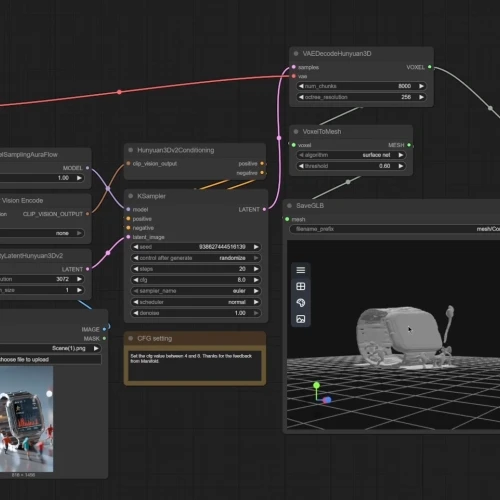Click the MESH output socket of VoxelToMesh

pyautogui.click(x=409, y=145)
